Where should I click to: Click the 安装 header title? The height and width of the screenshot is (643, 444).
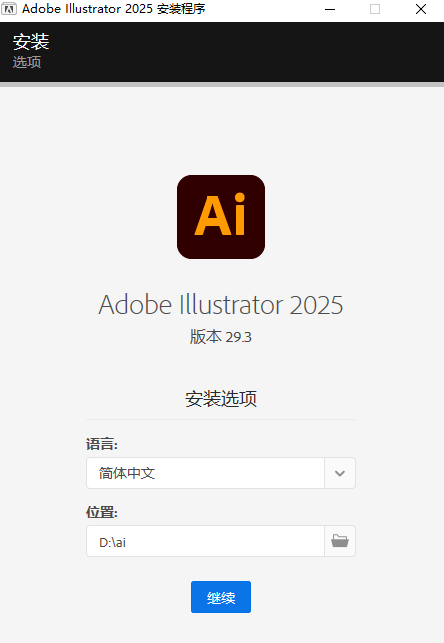click(31, 42)
